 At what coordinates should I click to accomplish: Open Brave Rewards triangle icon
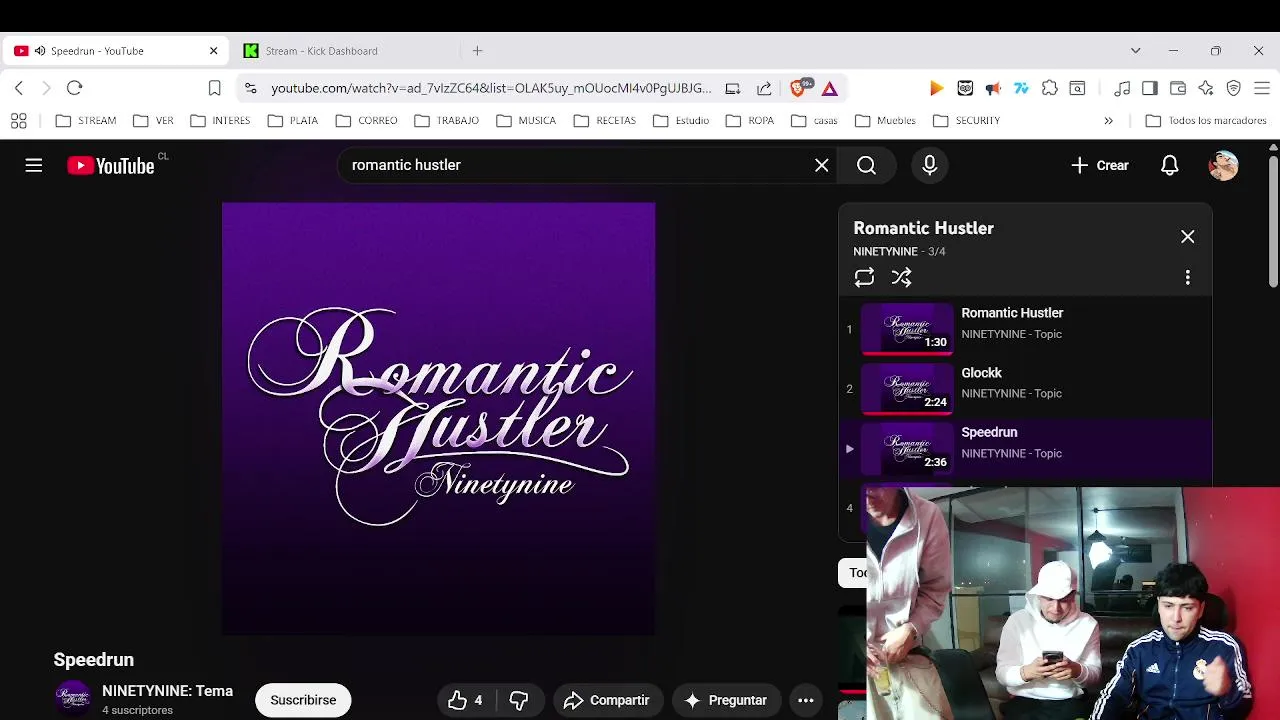(830, 88)
